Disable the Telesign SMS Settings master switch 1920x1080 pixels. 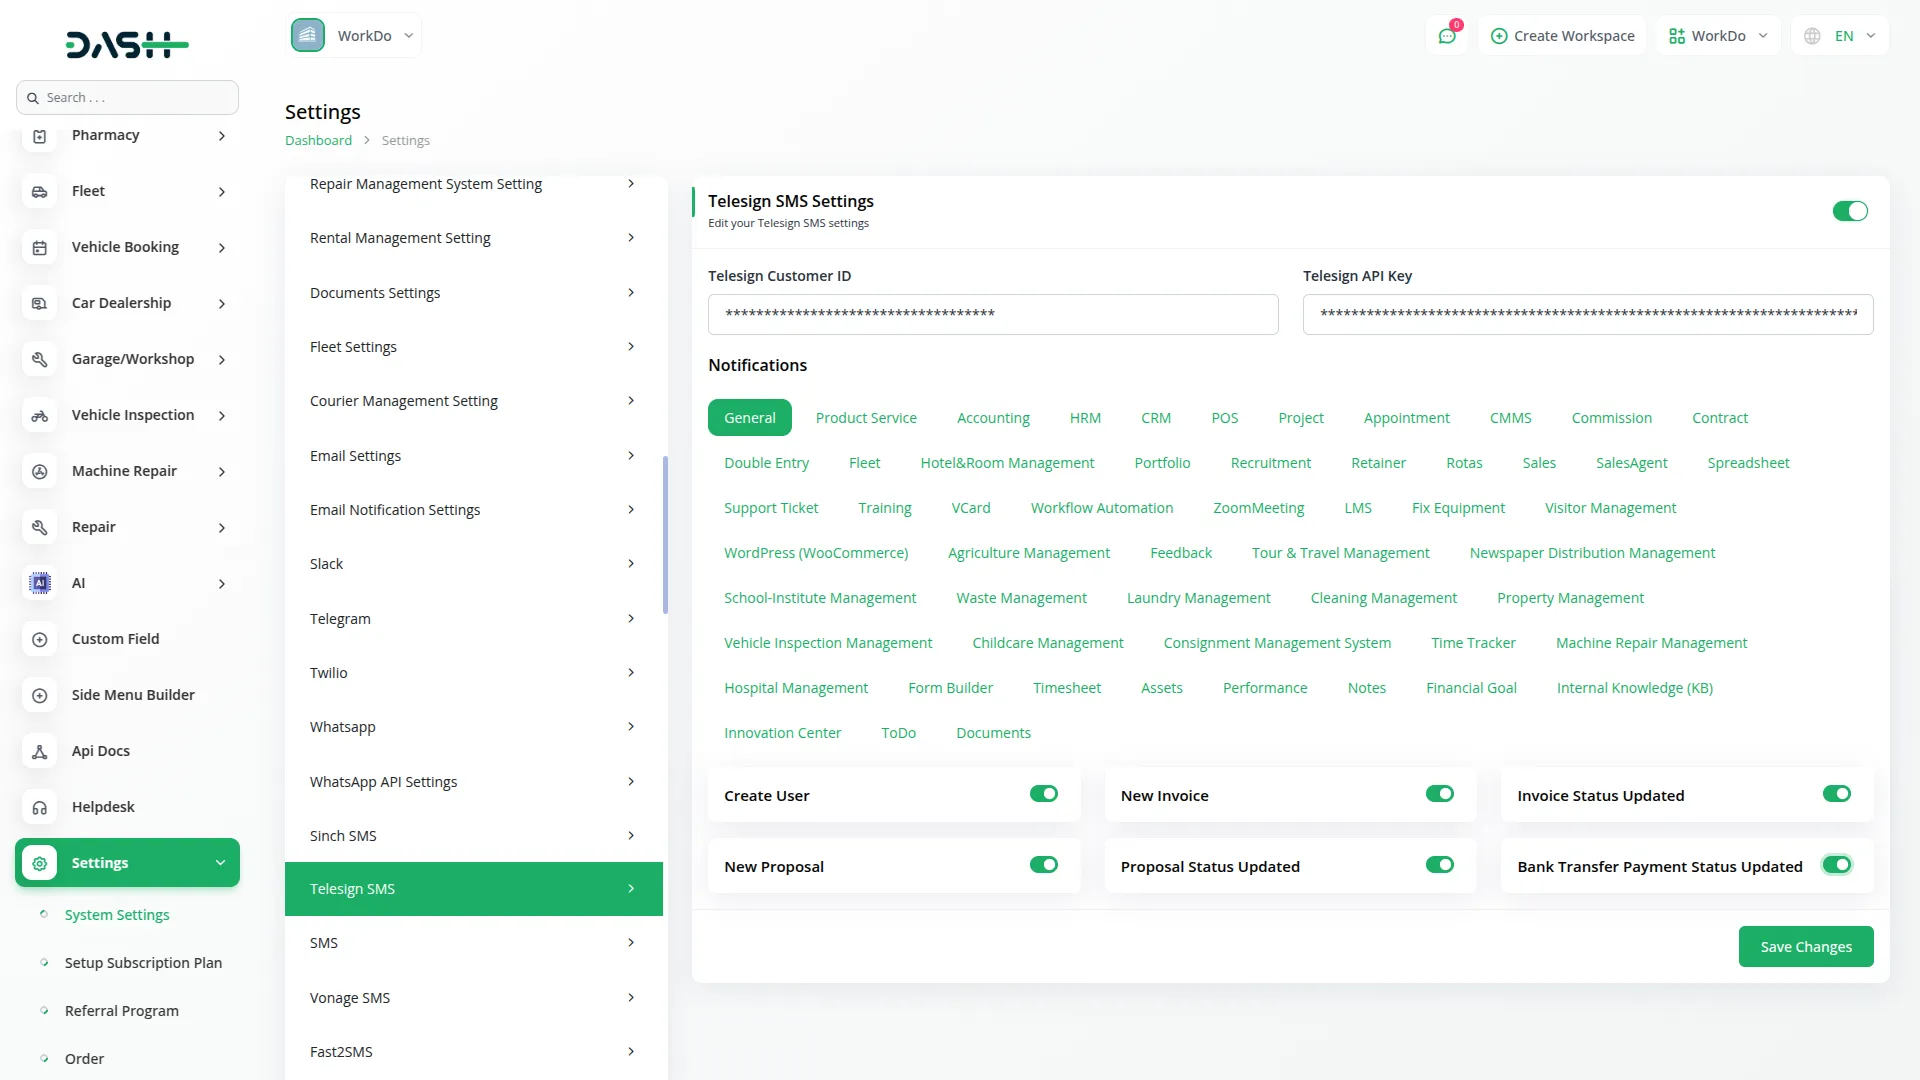(1849, 211)
